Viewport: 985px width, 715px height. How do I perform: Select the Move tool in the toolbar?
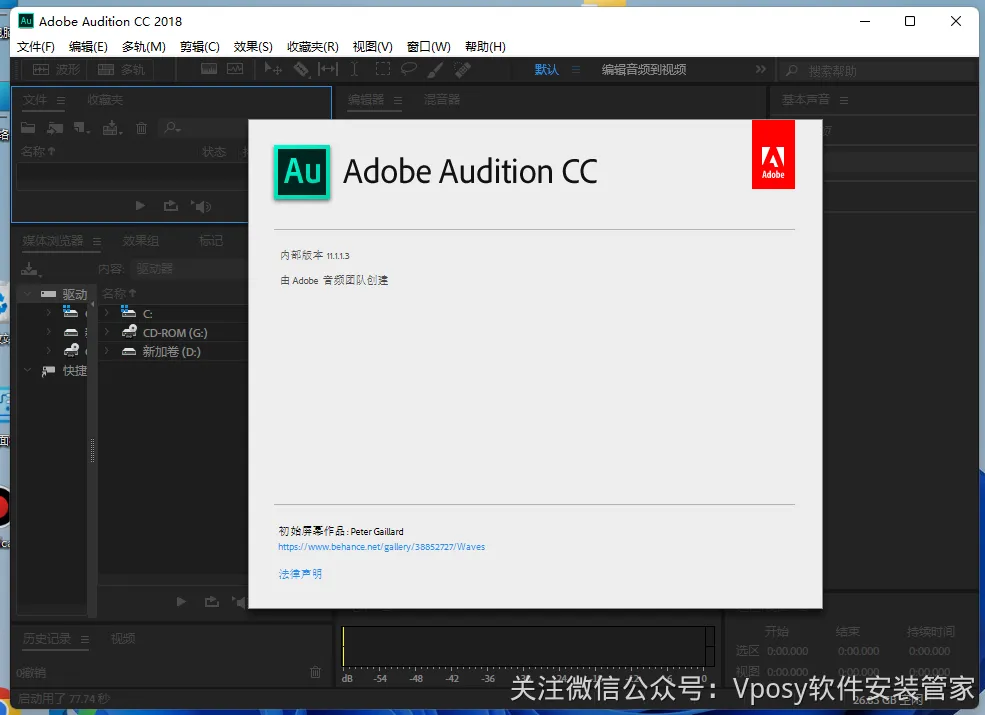(x=273, y=69)
